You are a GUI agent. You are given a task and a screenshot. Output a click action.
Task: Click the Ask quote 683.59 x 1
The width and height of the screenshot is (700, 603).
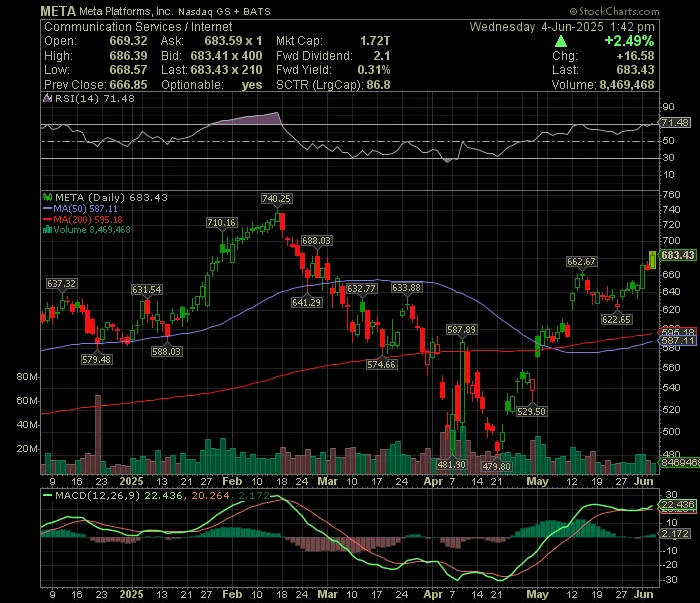[x=233, y=41]
